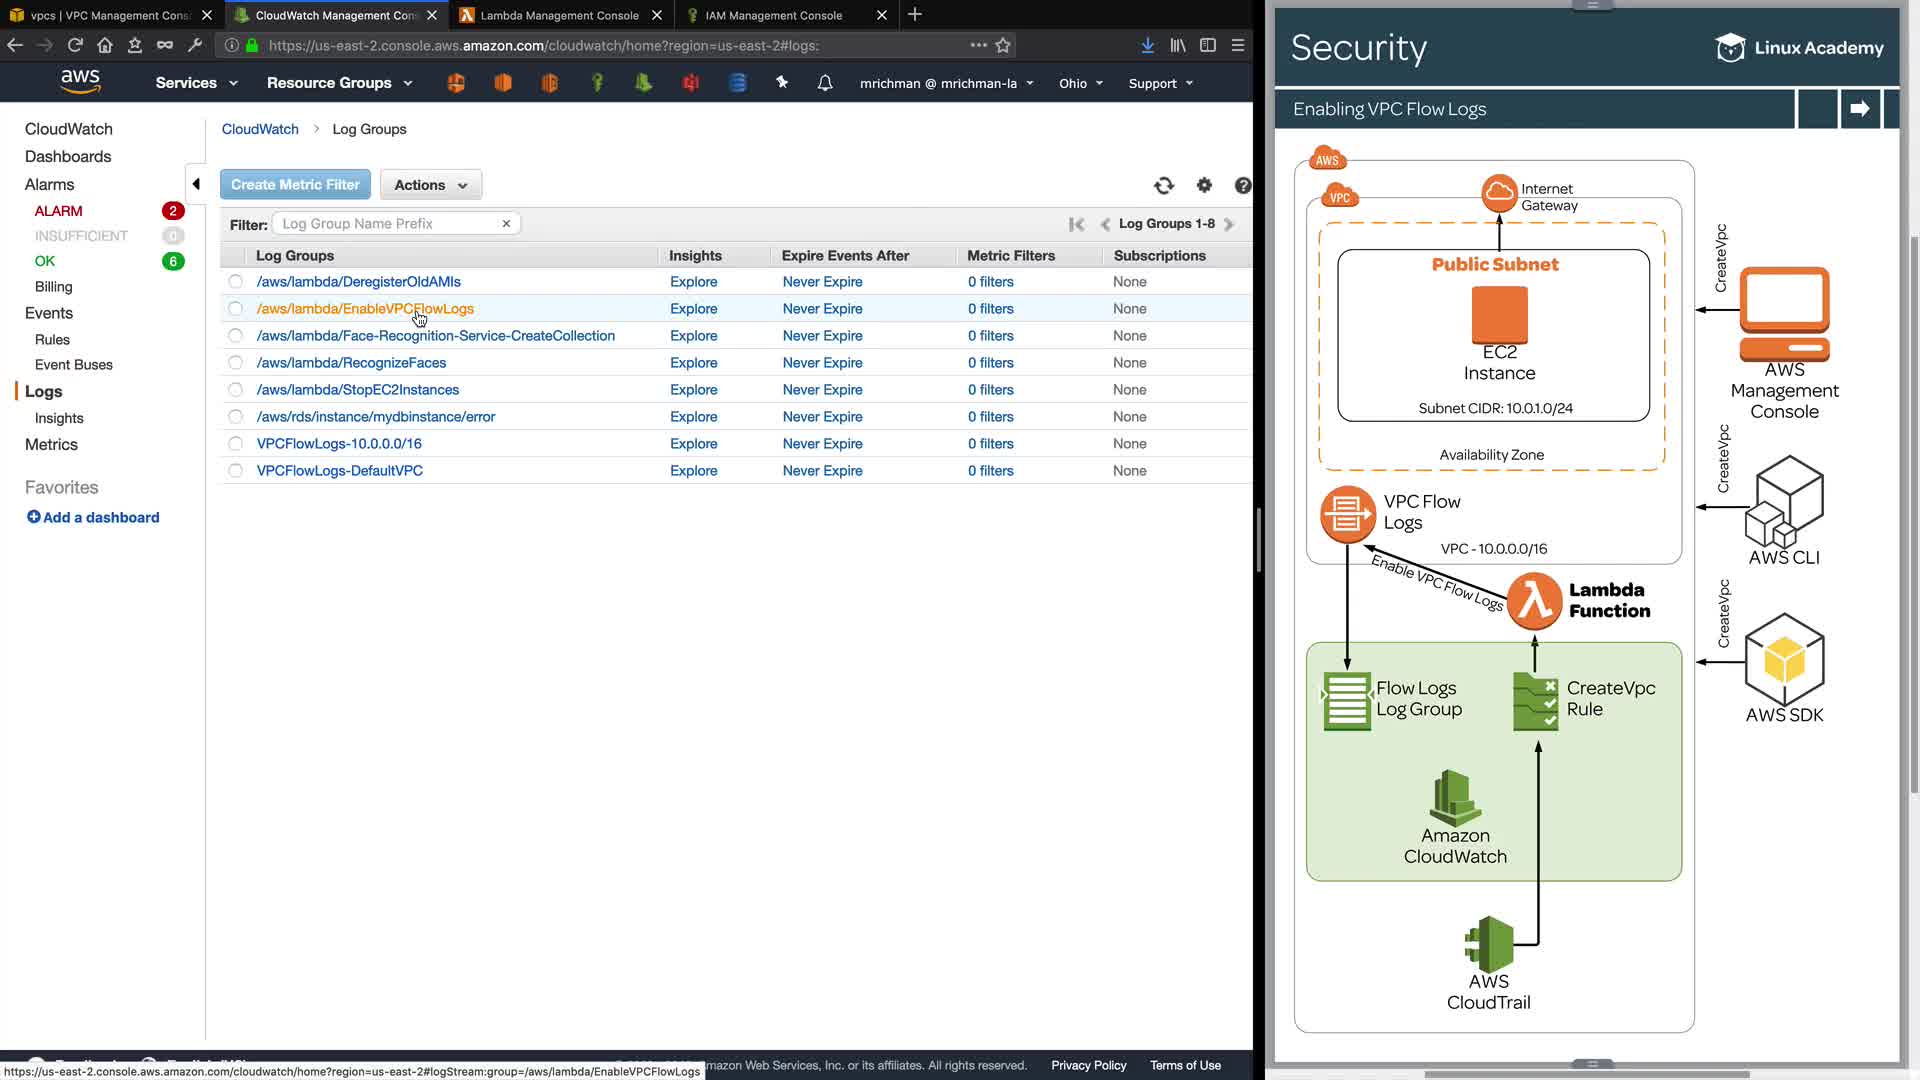Select the /aws/lambda/DeregisterOldAMIs radio button
1920x1080 pixels.
(236, 282)
